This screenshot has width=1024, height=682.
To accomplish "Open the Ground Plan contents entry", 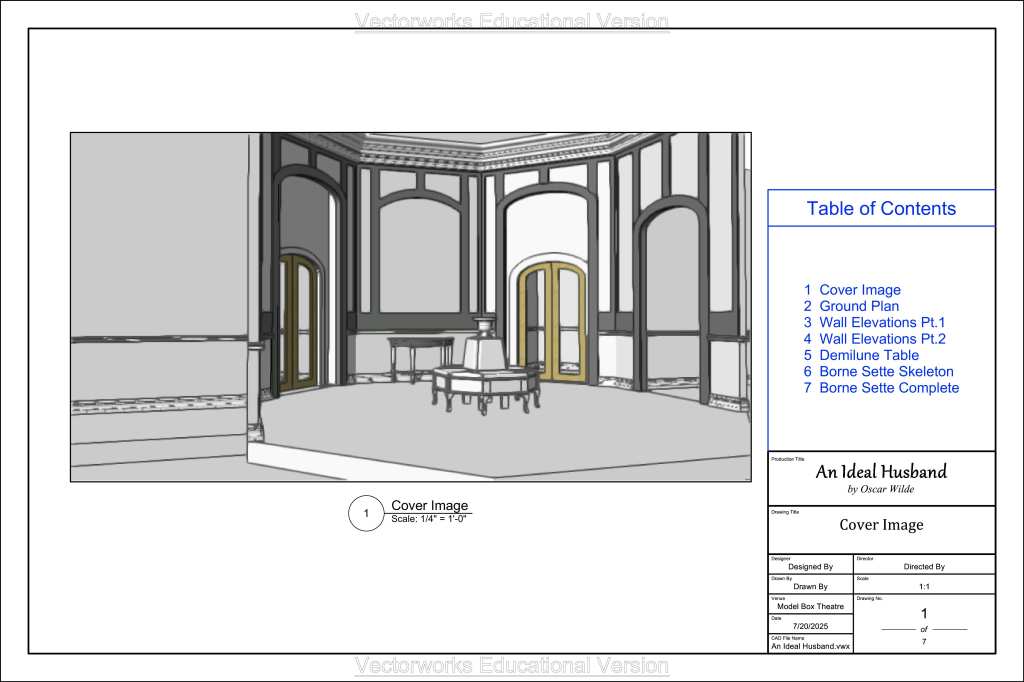I will tap(858, 306).
